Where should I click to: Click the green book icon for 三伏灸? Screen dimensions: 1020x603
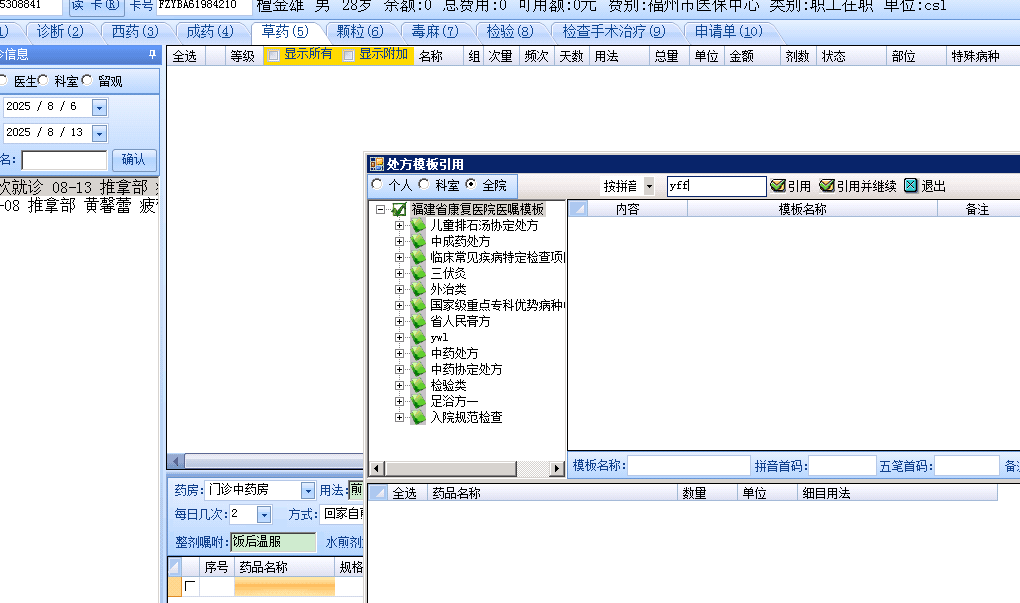point(418,273)
